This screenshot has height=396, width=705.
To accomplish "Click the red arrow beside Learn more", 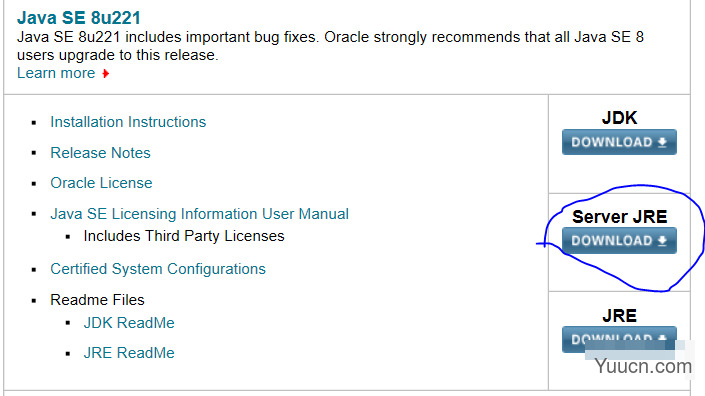I will (106, 73).
